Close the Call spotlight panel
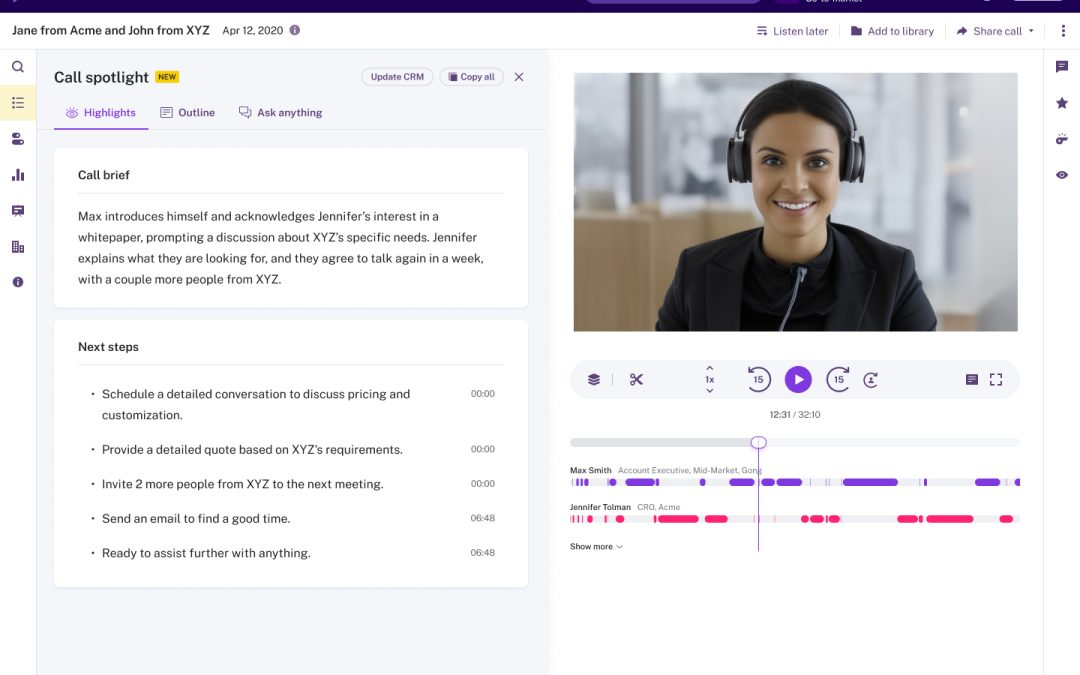This screenshot has width=1080, height=675. pyautogui.click(x=519, y=77)
